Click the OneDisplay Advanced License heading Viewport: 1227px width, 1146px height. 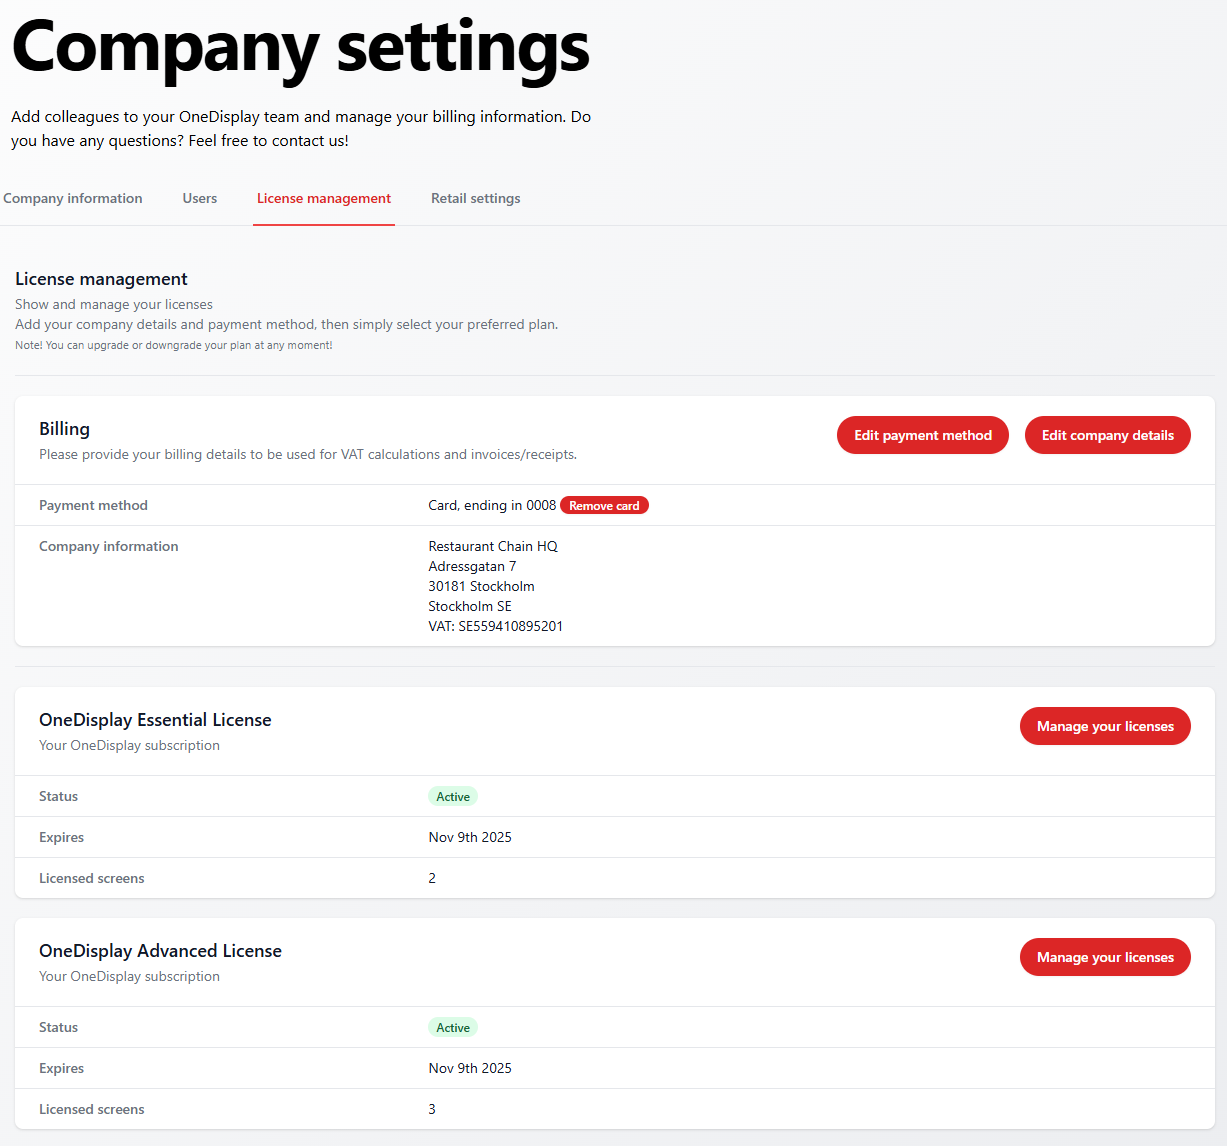tap(160, 951)
